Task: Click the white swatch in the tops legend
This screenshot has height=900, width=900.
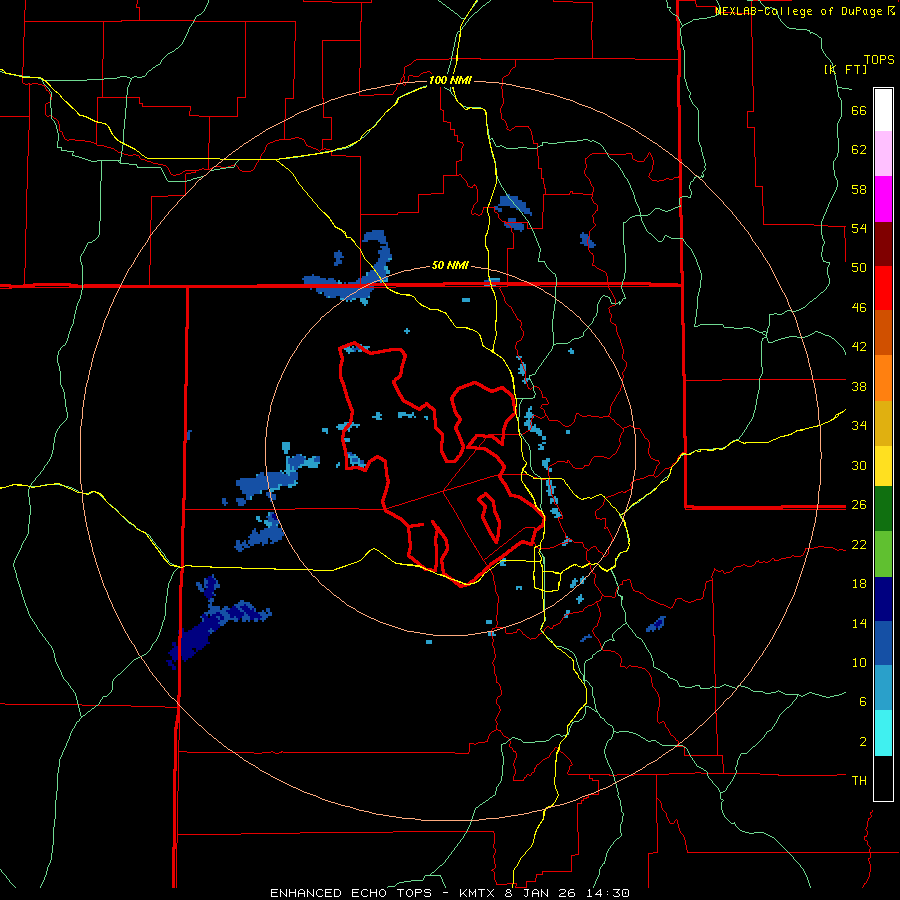Action: click(x=883, y=110)
